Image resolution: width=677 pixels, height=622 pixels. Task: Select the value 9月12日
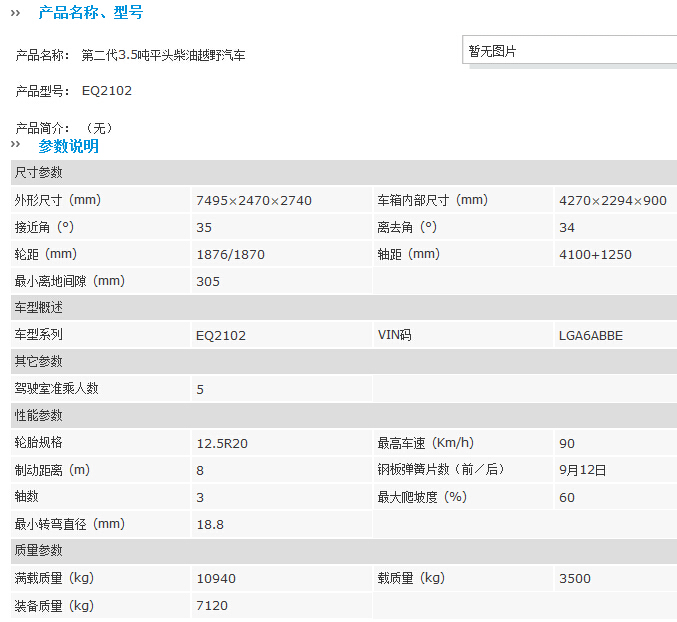(582, 470)
